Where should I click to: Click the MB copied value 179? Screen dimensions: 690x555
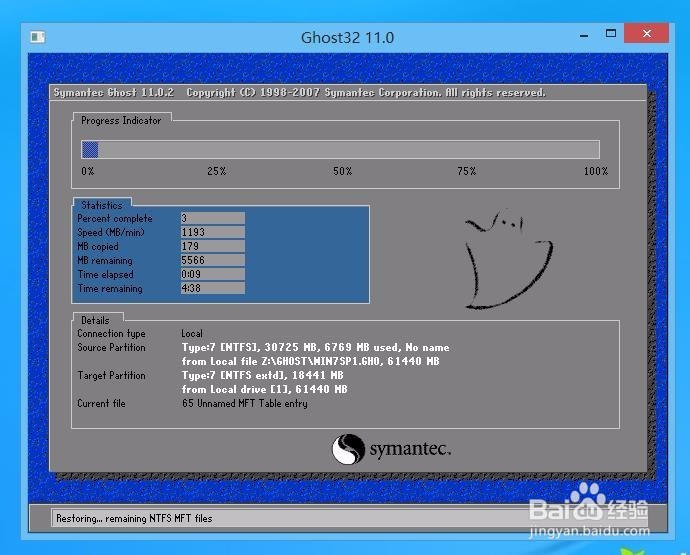coord(213,246)
